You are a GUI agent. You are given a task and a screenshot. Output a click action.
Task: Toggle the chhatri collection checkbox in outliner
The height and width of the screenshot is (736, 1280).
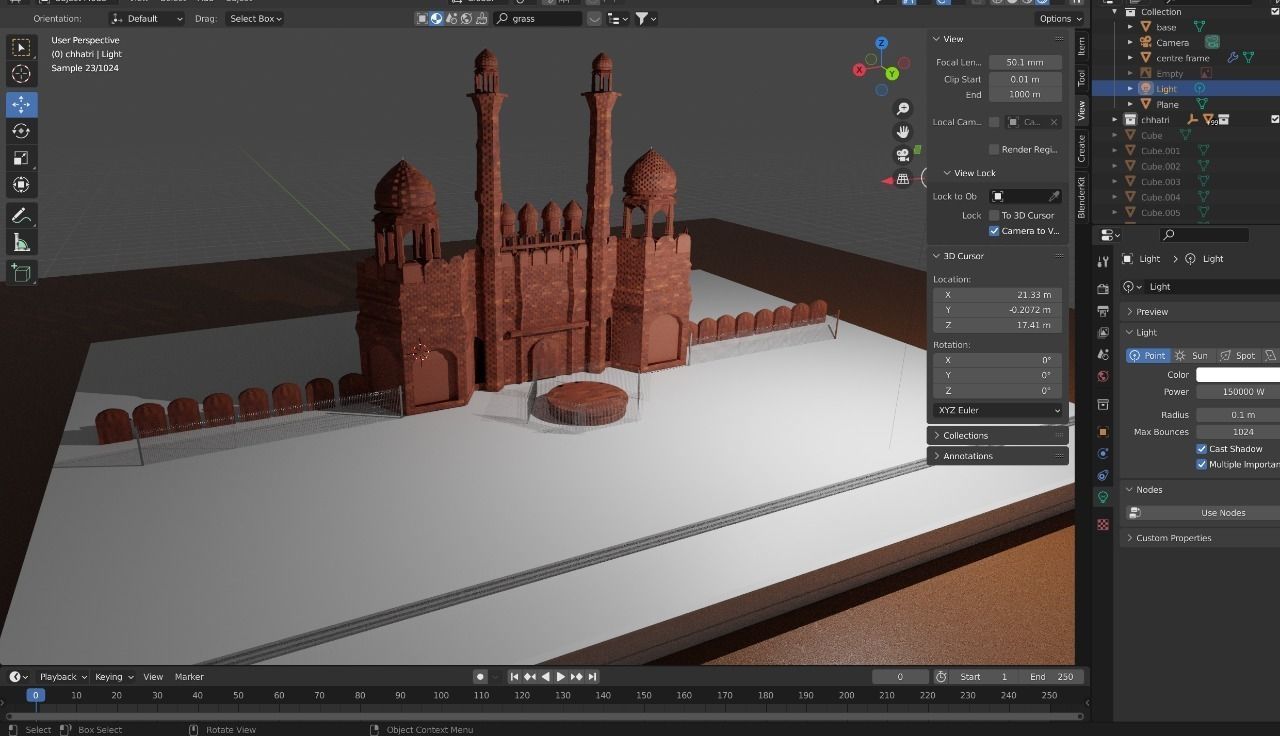[1275, 119]
